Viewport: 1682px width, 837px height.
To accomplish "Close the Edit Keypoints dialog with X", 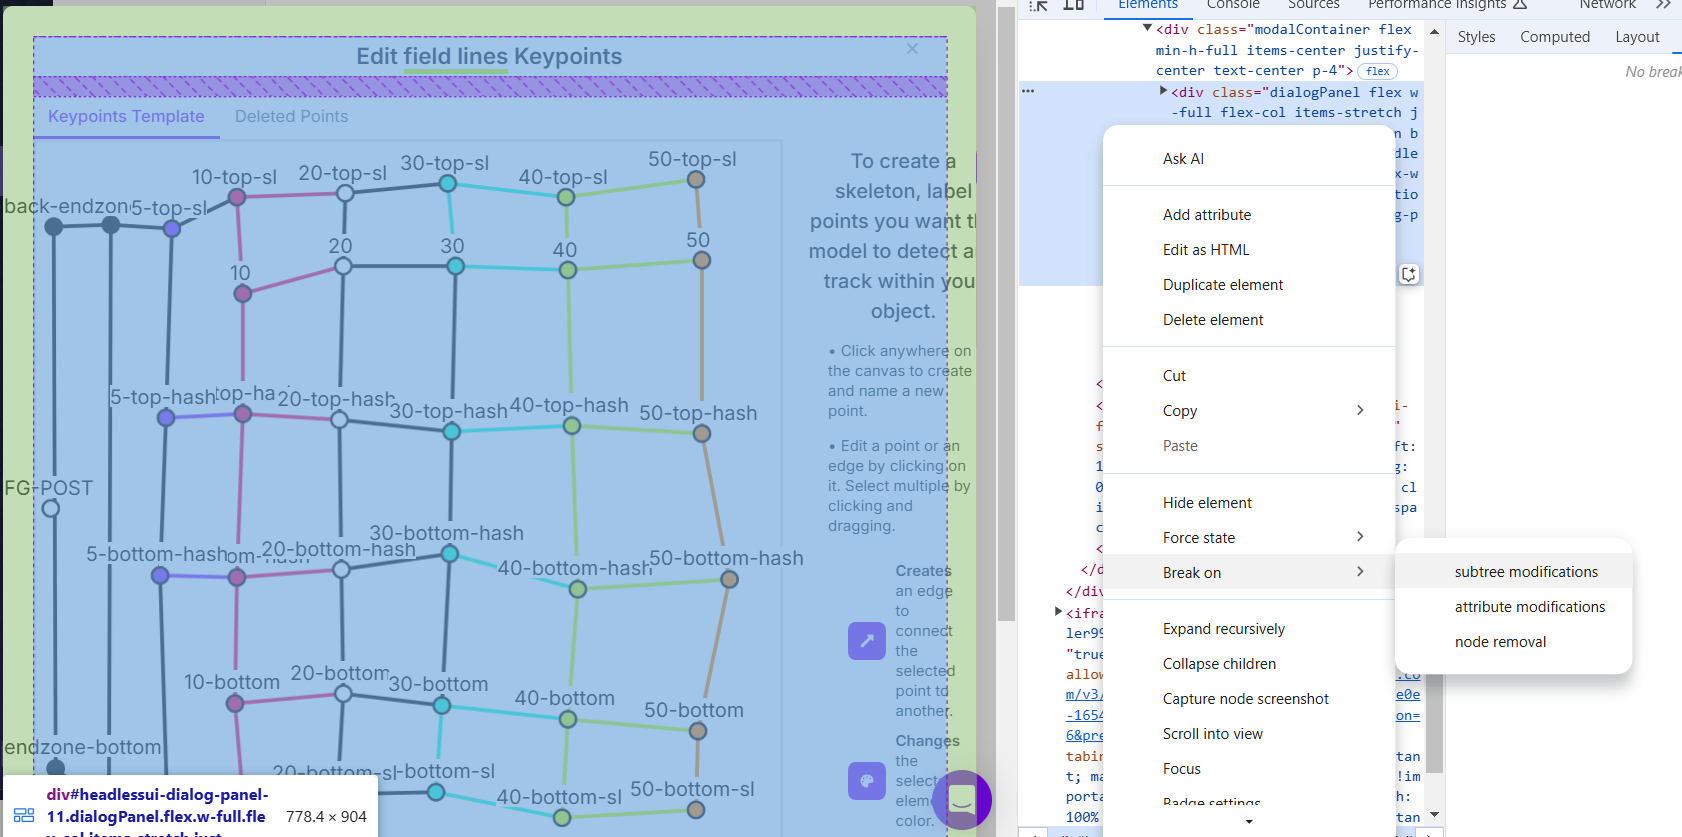I will click(x=912, y=49).
